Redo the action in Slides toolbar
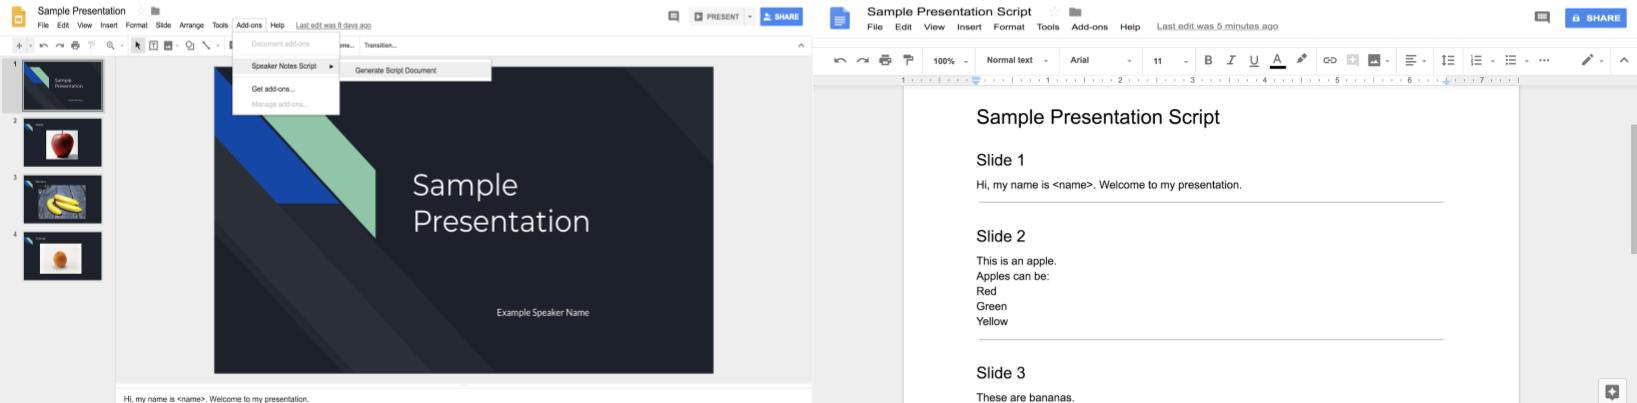Viewport: 1637px width, 403px height. pos(60,45)
